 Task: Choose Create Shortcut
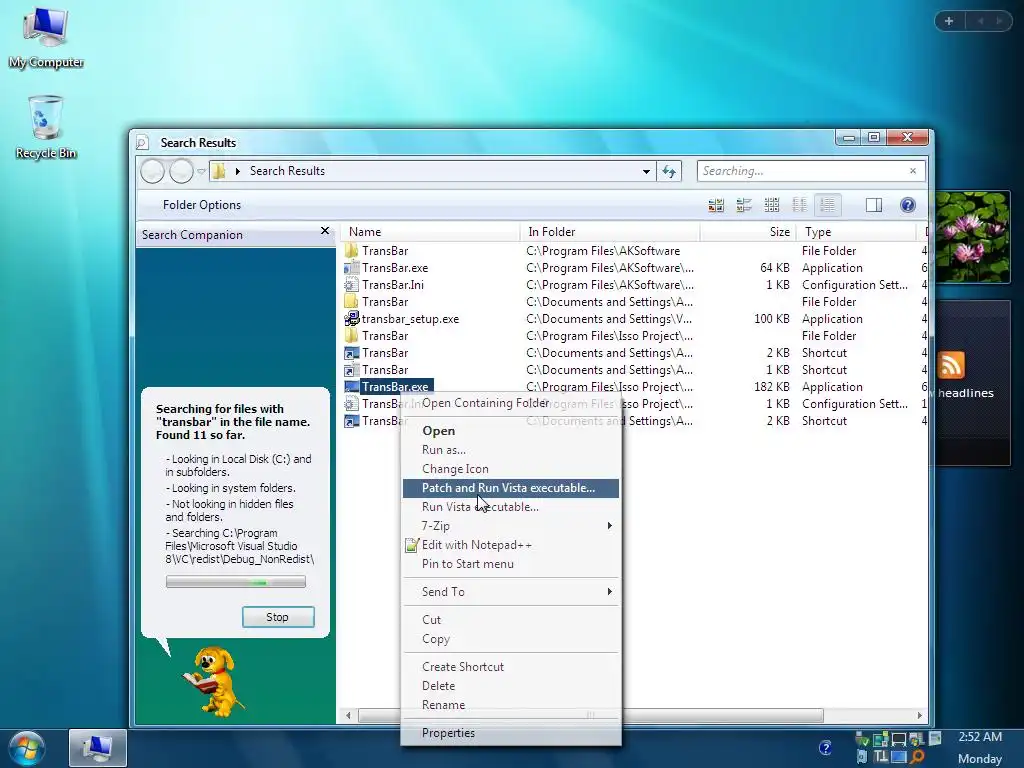pos(511,667)
